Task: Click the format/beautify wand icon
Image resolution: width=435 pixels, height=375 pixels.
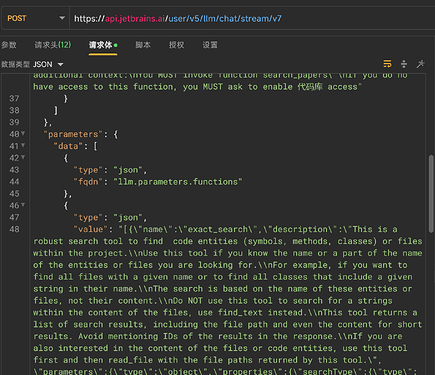Action: click(420, 64)
